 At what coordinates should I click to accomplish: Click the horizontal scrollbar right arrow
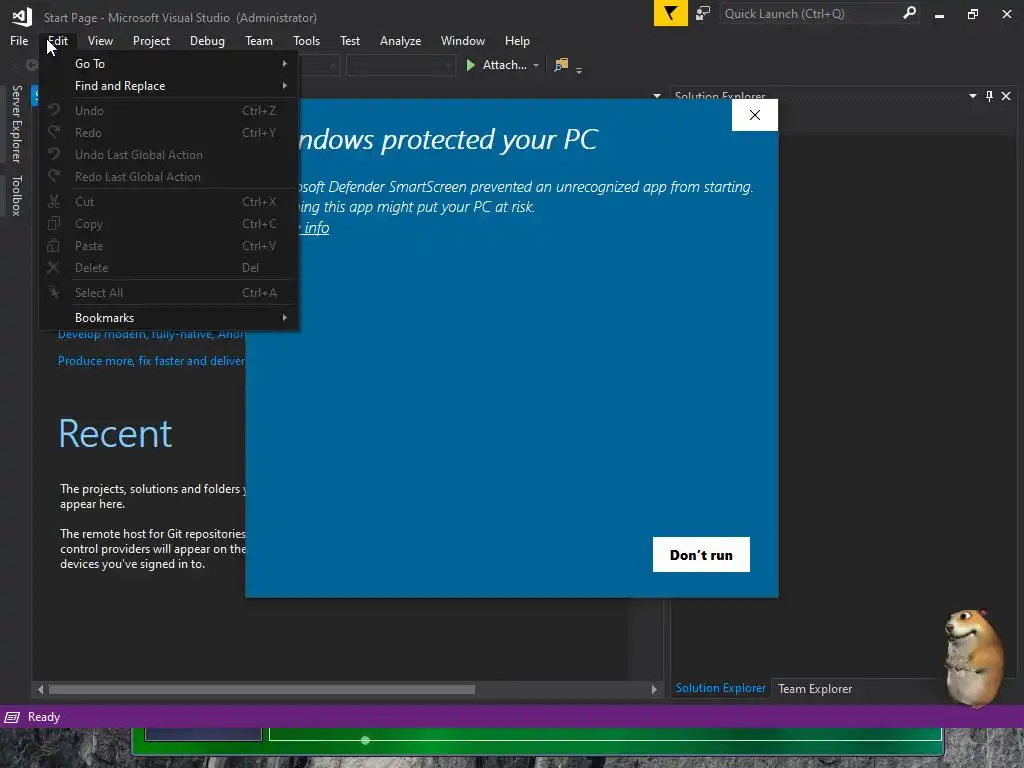(x=654, y=690)
